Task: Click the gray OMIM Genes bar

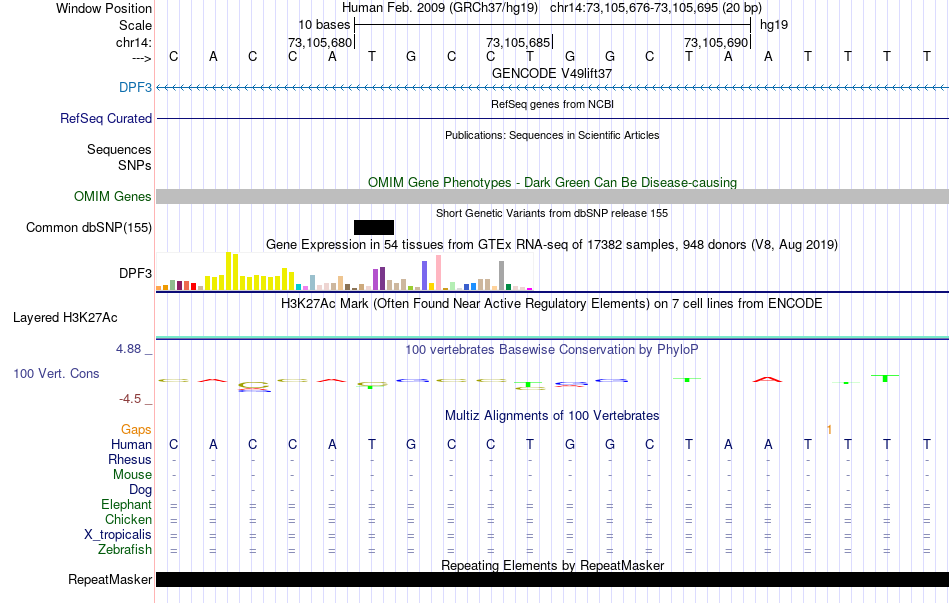Action: pyautogui.click(x=553, y=196)
